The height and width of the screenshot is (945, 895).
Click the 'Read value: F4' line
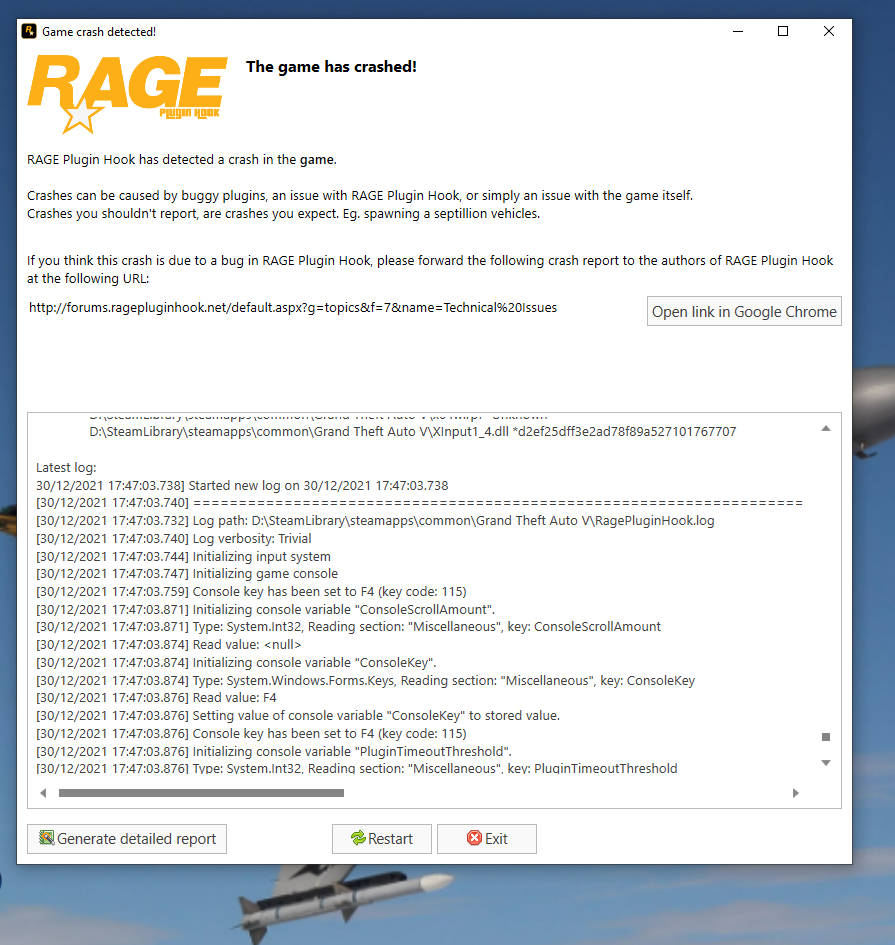pyautogui.click(x=156, y=698)
